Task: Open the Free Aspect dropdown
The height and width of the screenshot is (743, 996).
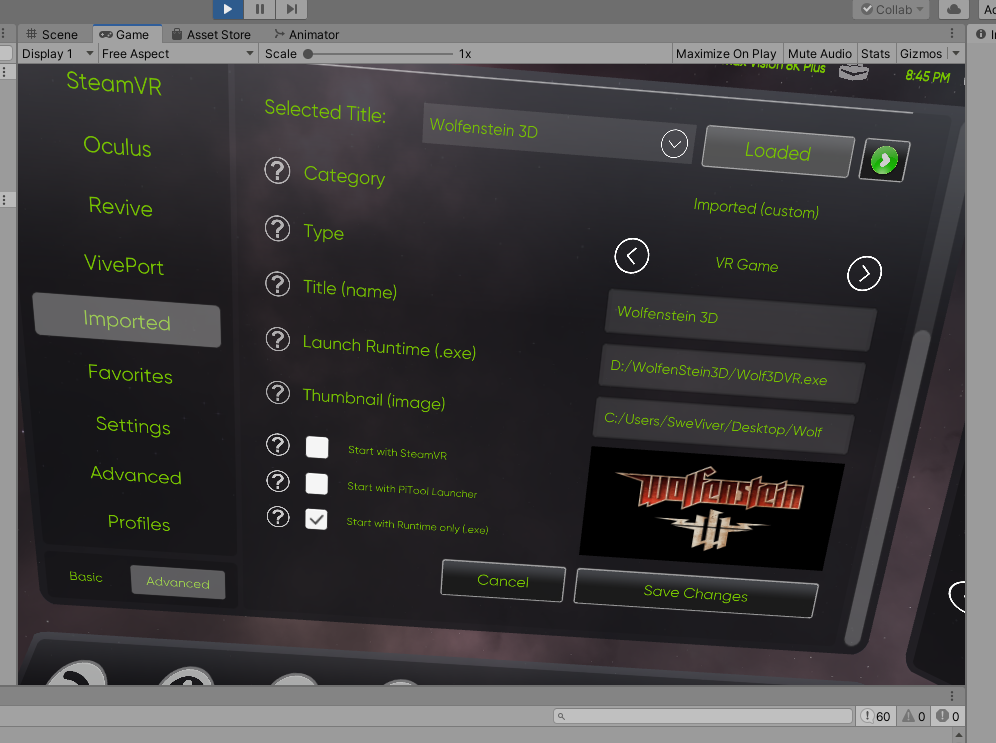Action: tap(178, 54)
